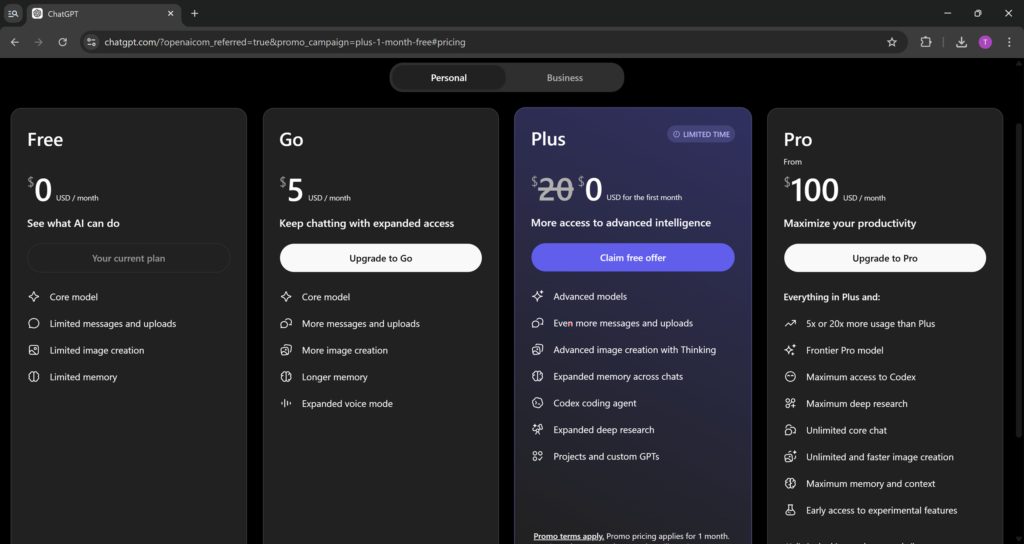Click the Free plan title
Viewport: 1024px width, 544px height.
[45, 139]
